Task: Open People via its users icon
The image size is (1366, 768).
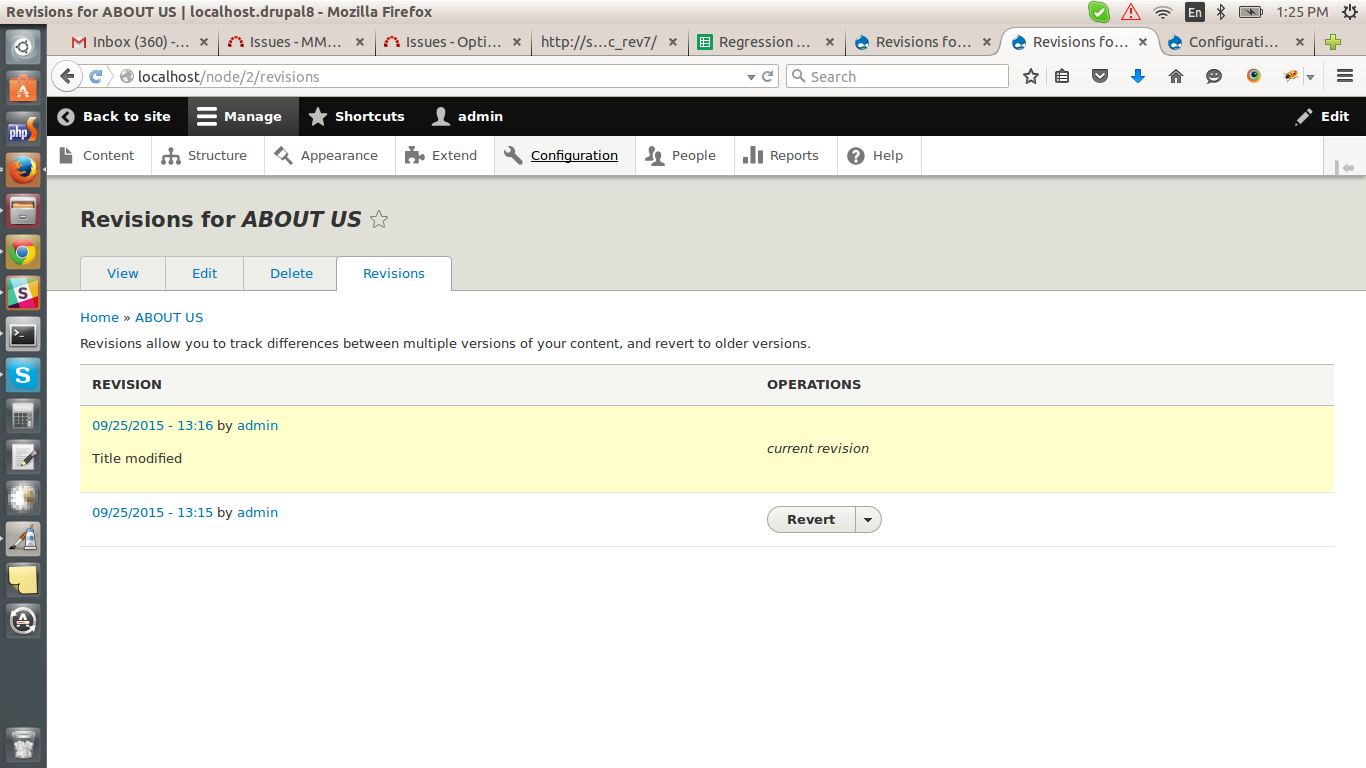Action: coord(655,155)
